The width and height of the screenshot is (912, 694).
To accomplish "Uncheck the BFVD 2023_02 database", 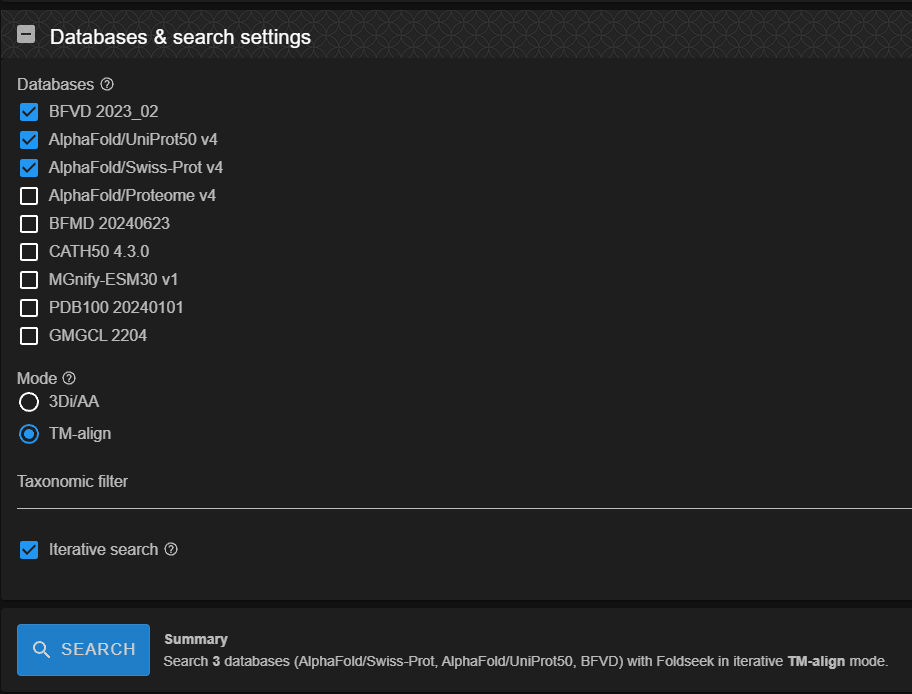I will [x=29, y=112].
